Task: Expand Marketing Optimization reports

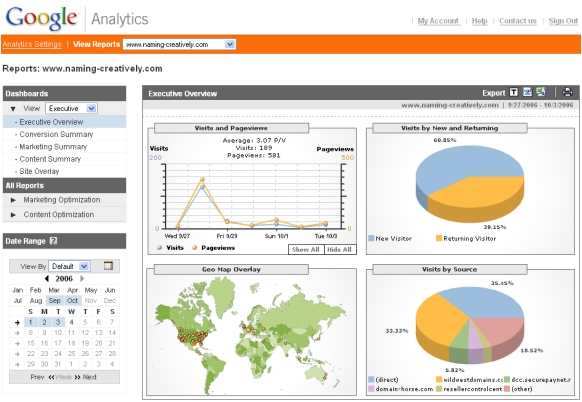Action: [14, 200]
